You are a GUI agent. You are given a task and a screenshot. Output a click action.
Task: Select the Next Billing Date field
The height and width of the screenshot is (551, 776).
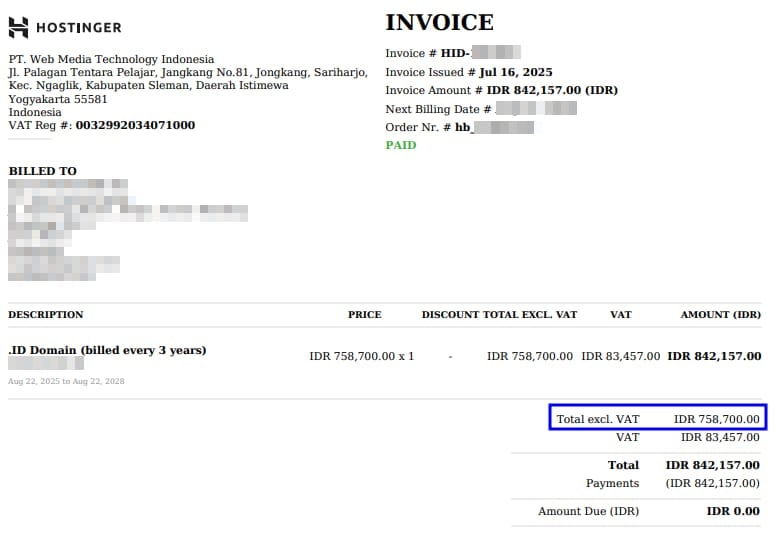[x=481, y=109]
